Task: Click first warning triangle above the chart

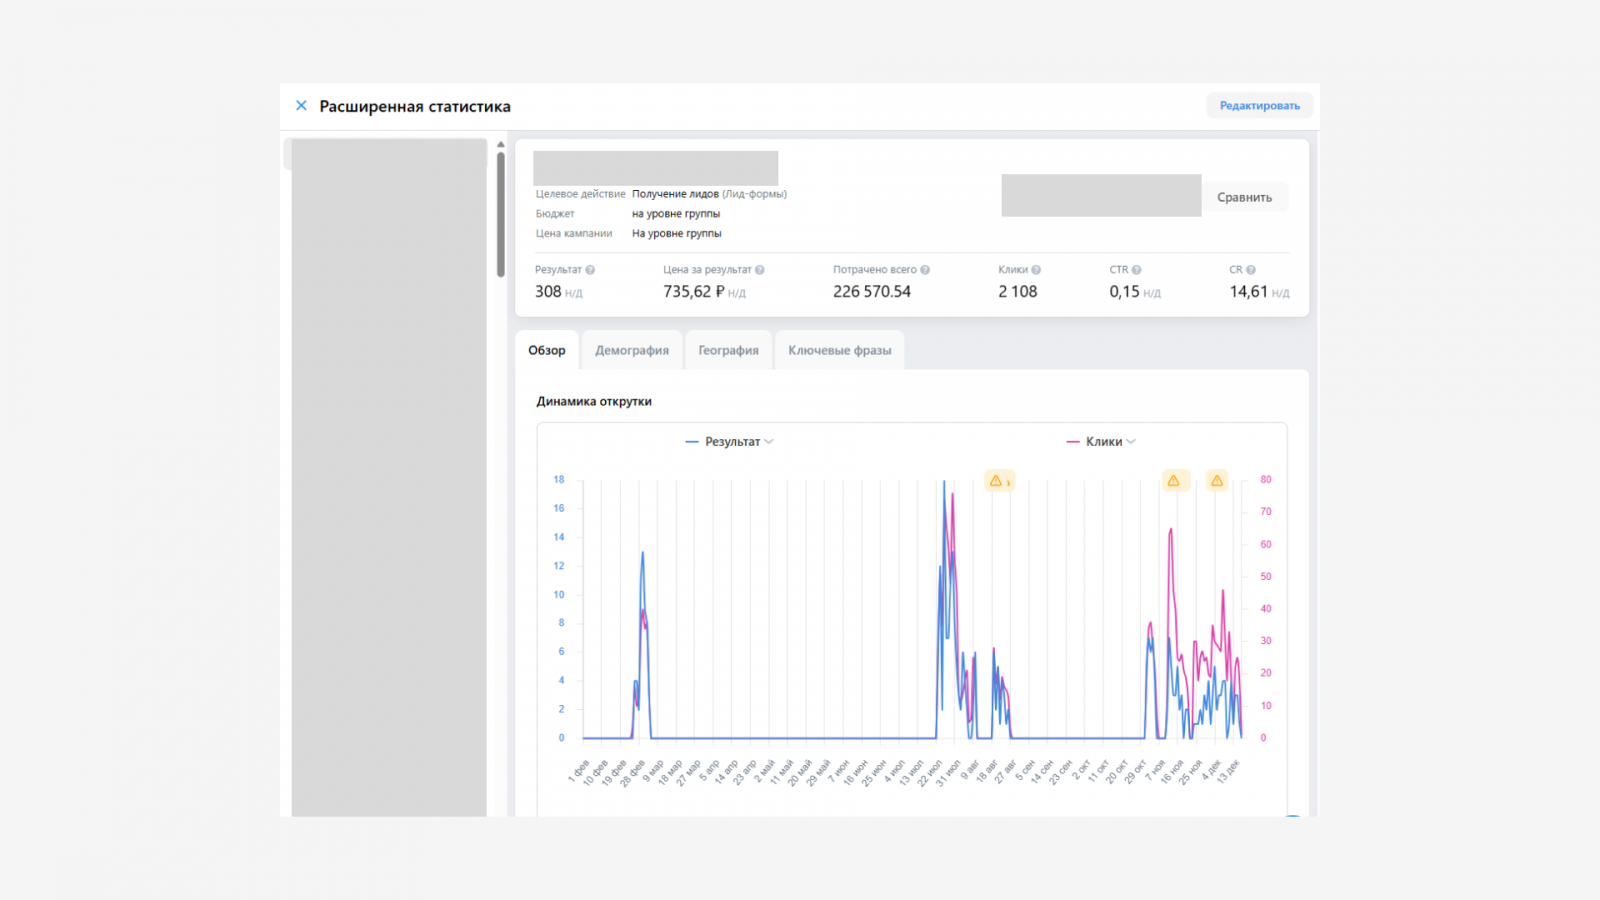Action: 996,481
